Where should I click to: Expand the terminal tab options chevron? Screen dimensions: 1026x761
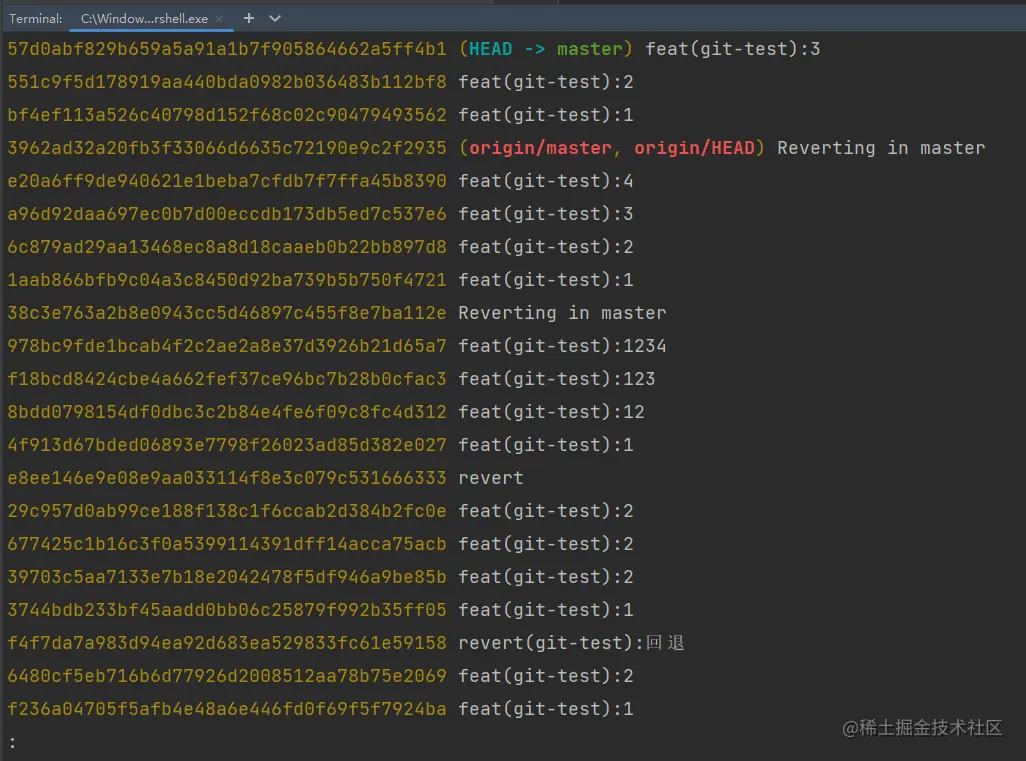coord(275,18)
